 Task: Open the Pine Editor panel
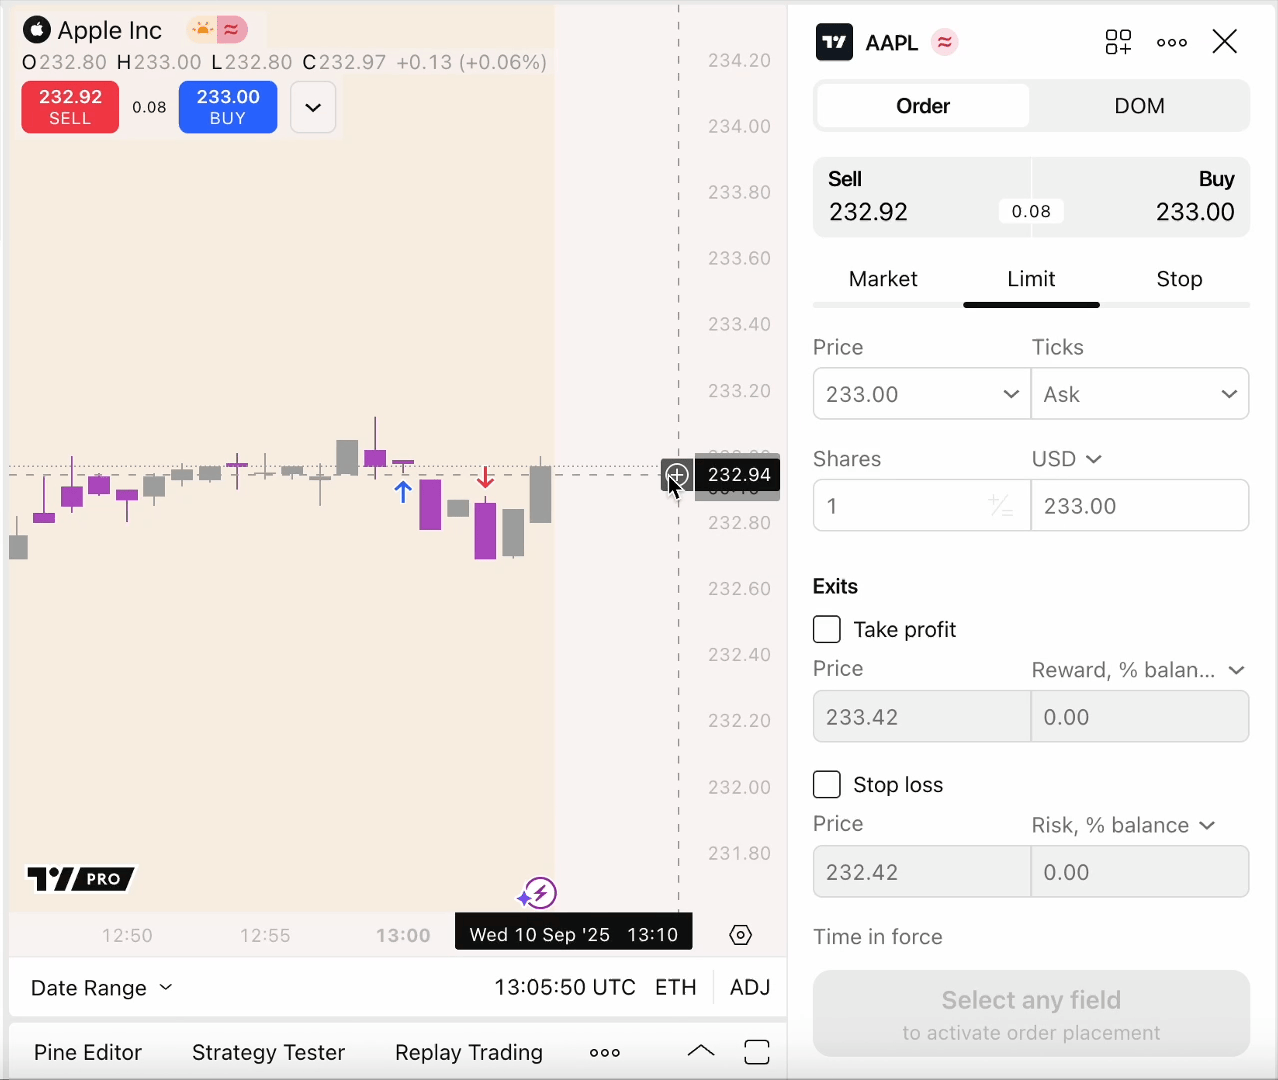click(88, 1052)
